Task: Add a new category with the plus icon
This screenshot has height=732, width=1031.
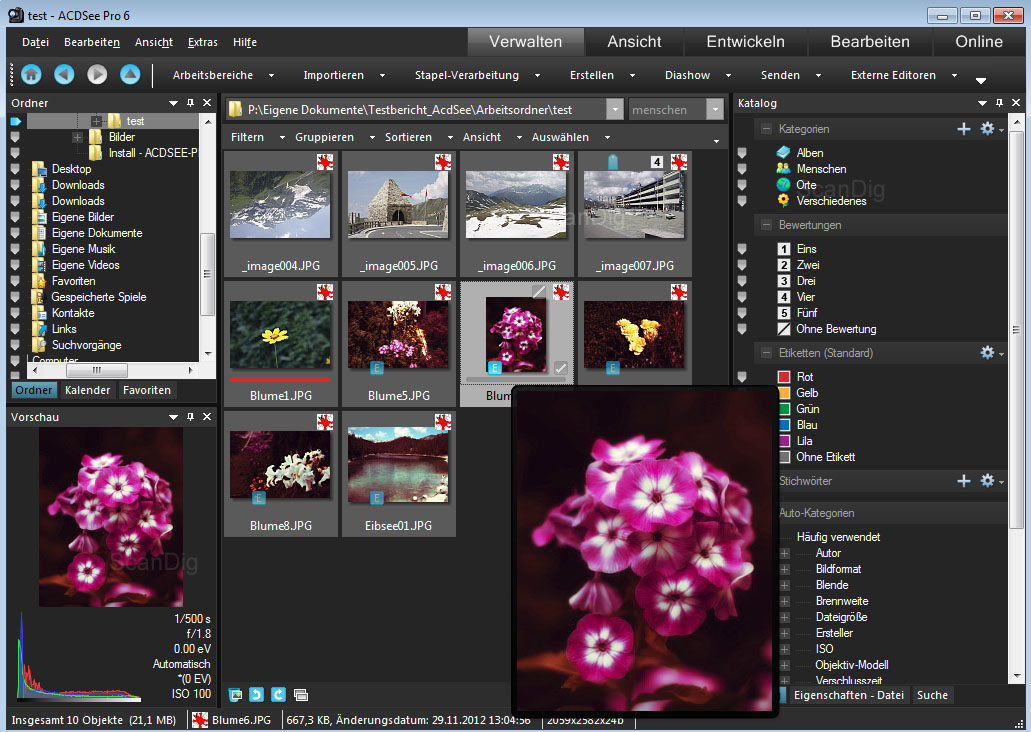Action: pos(964,129)
